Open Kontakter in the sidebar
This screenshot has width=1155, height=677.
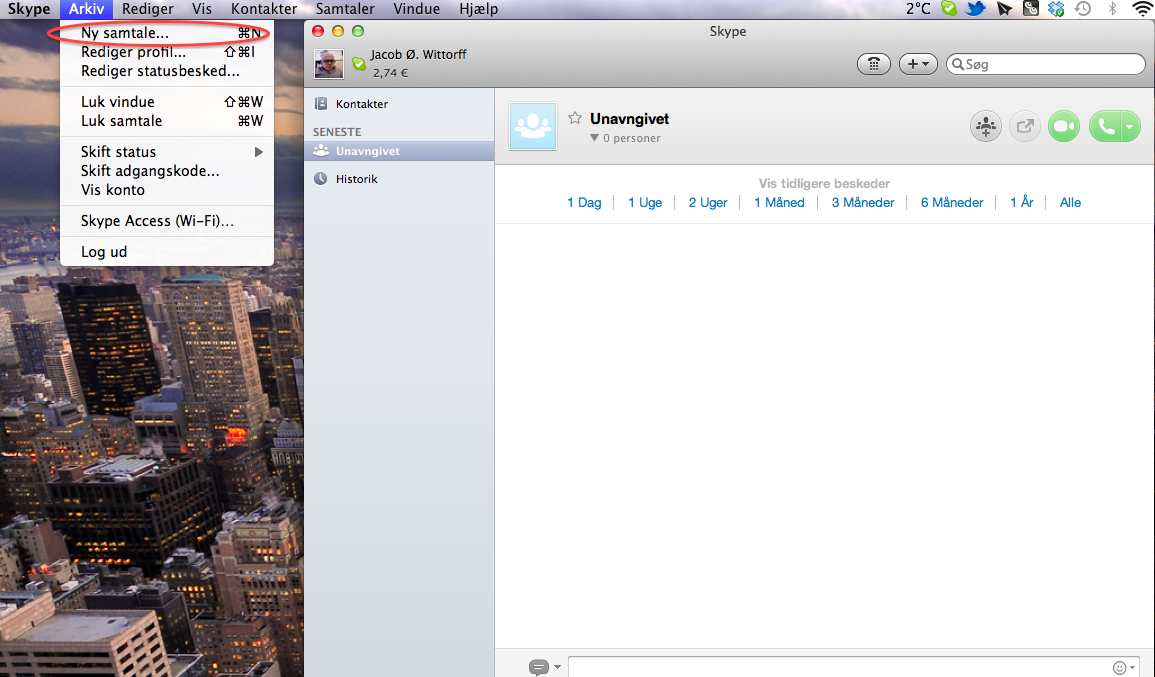pos(361,104)
